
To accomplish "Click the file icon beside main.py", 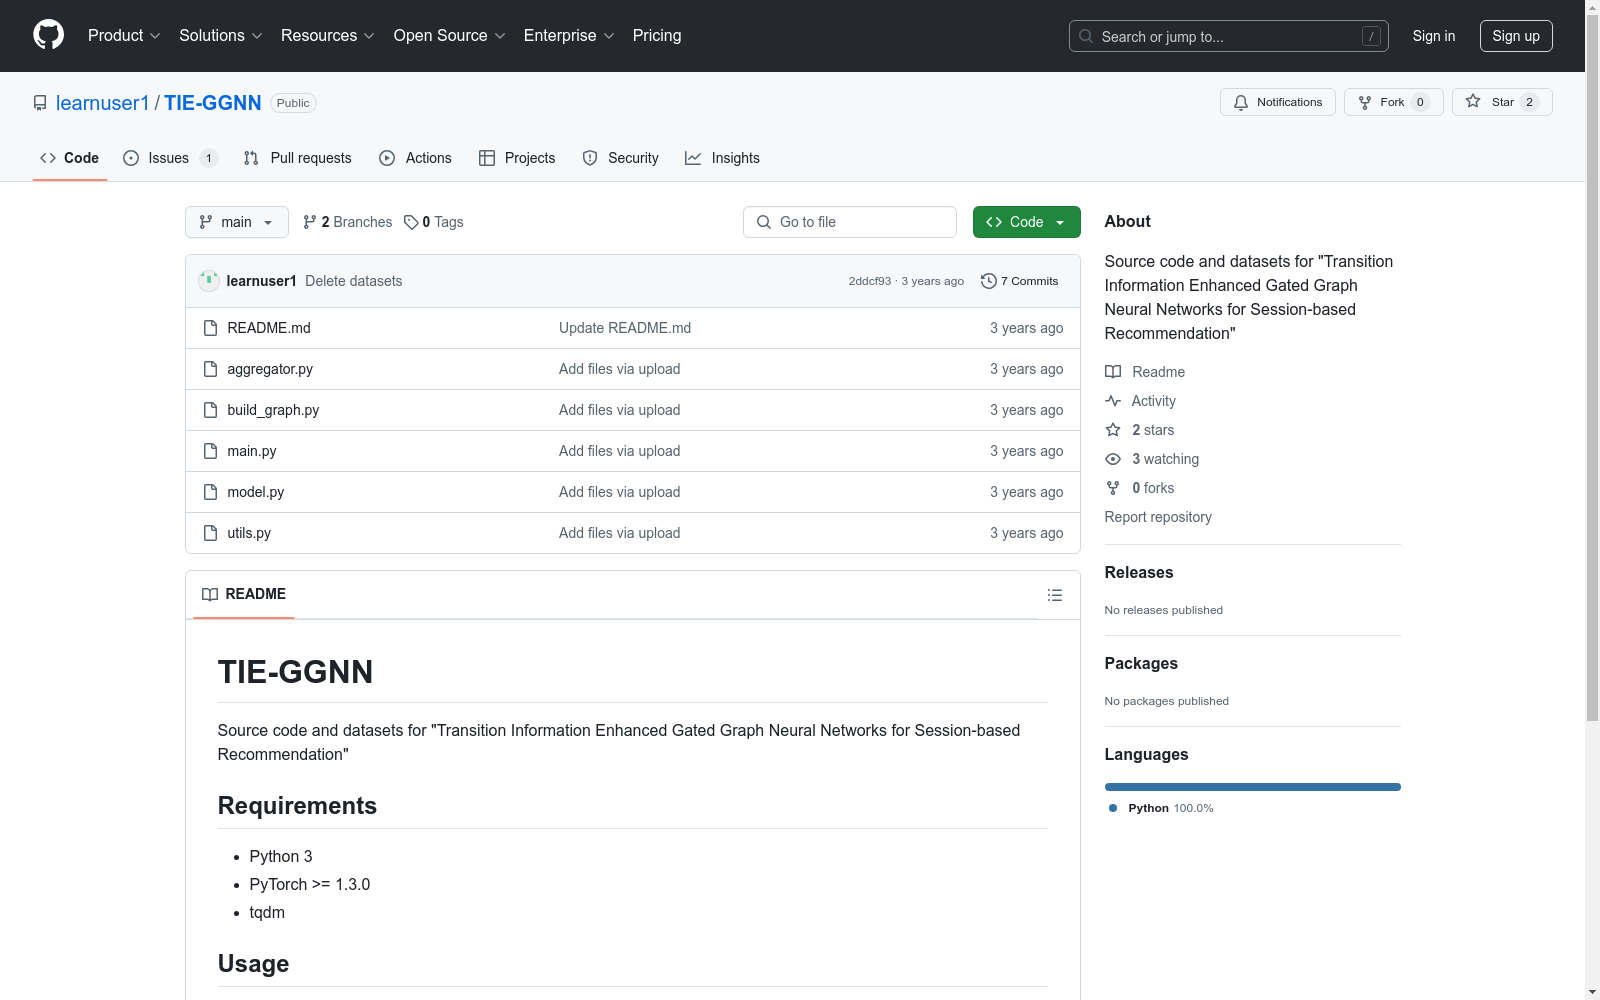I will (x=210, y=451).
